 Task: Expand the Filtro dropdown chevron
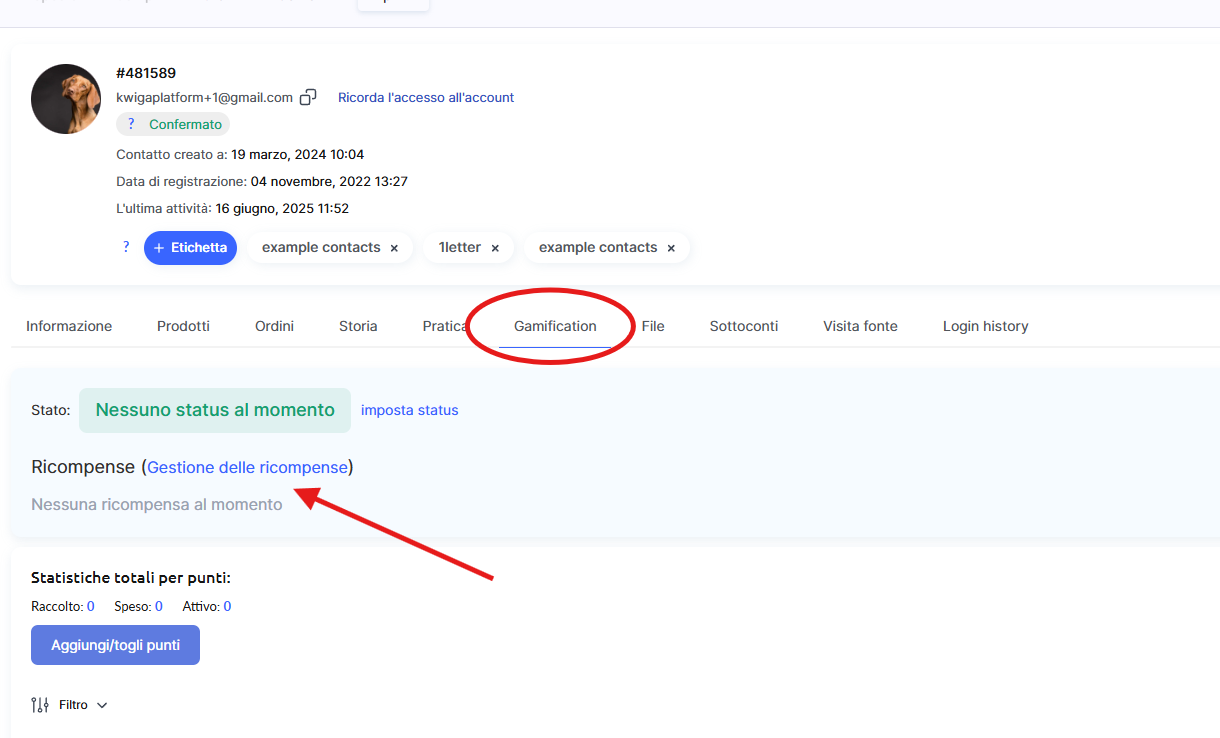click(x=101, y=705)
